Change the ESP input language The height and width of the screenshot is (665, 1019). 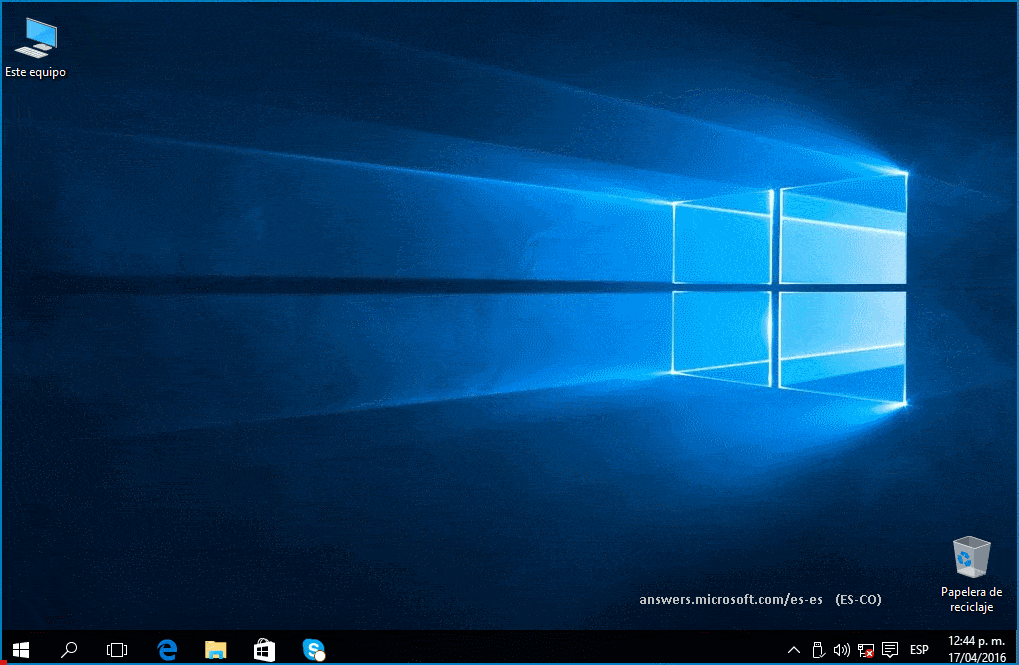(919, 649)
